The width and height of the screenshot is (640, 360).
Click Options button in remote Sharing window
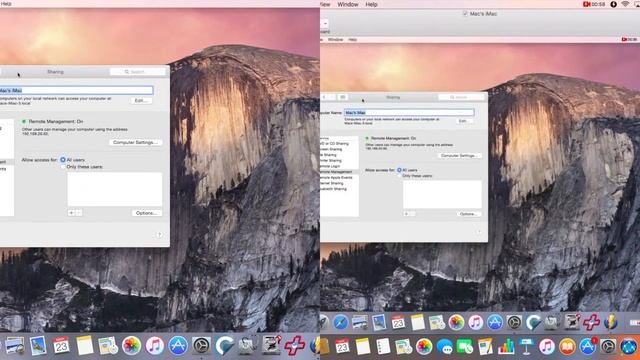pos(469,214)
